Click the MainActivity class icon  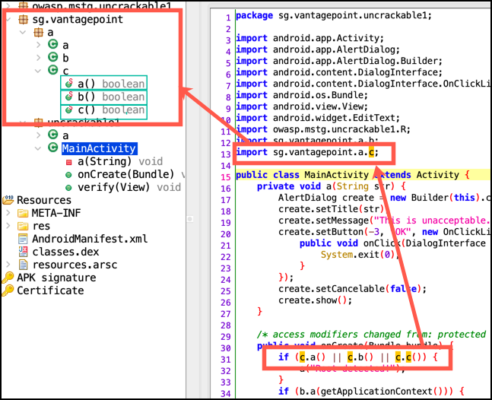(x=53, y=147)
